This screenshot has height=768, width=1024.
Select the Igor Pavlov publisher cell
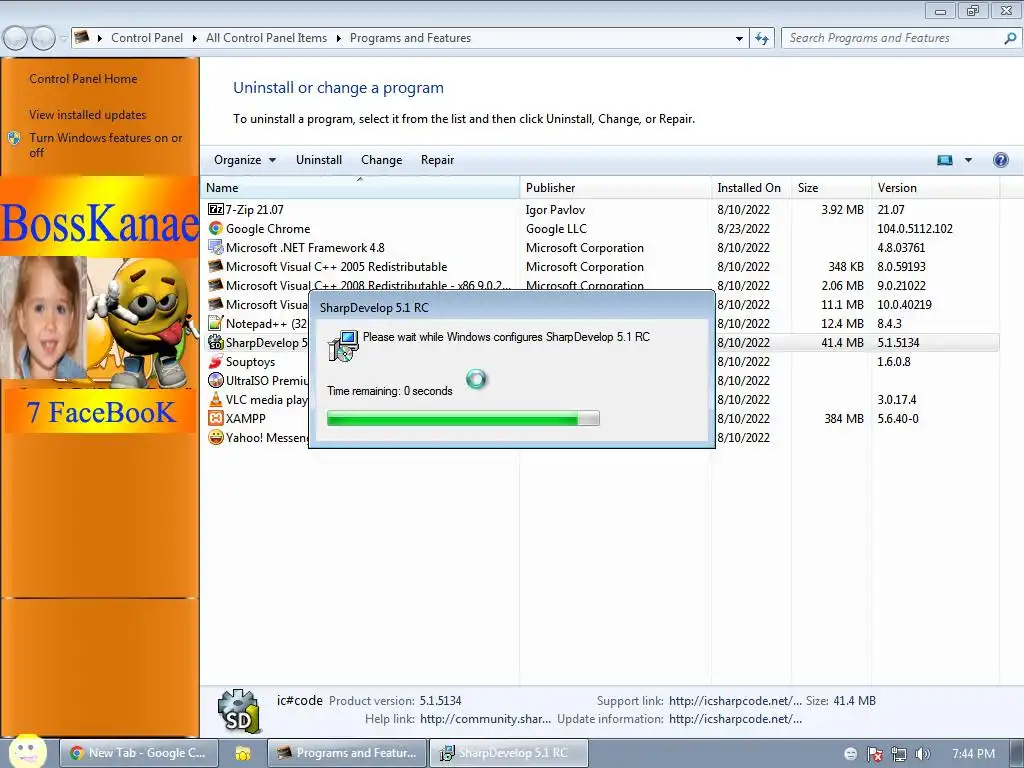click(x=555, y=210)
